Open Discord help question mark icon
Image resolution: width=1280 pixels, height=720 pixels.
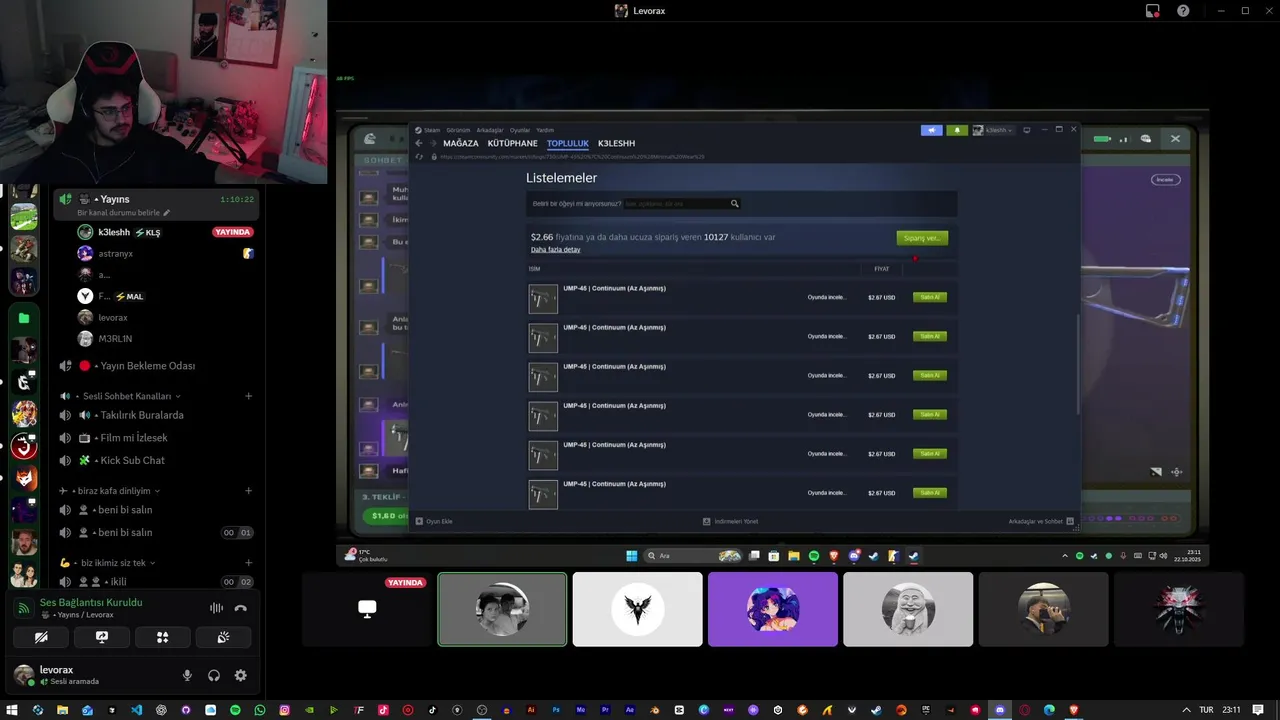pyautogui.click(x=1184, y=11)
